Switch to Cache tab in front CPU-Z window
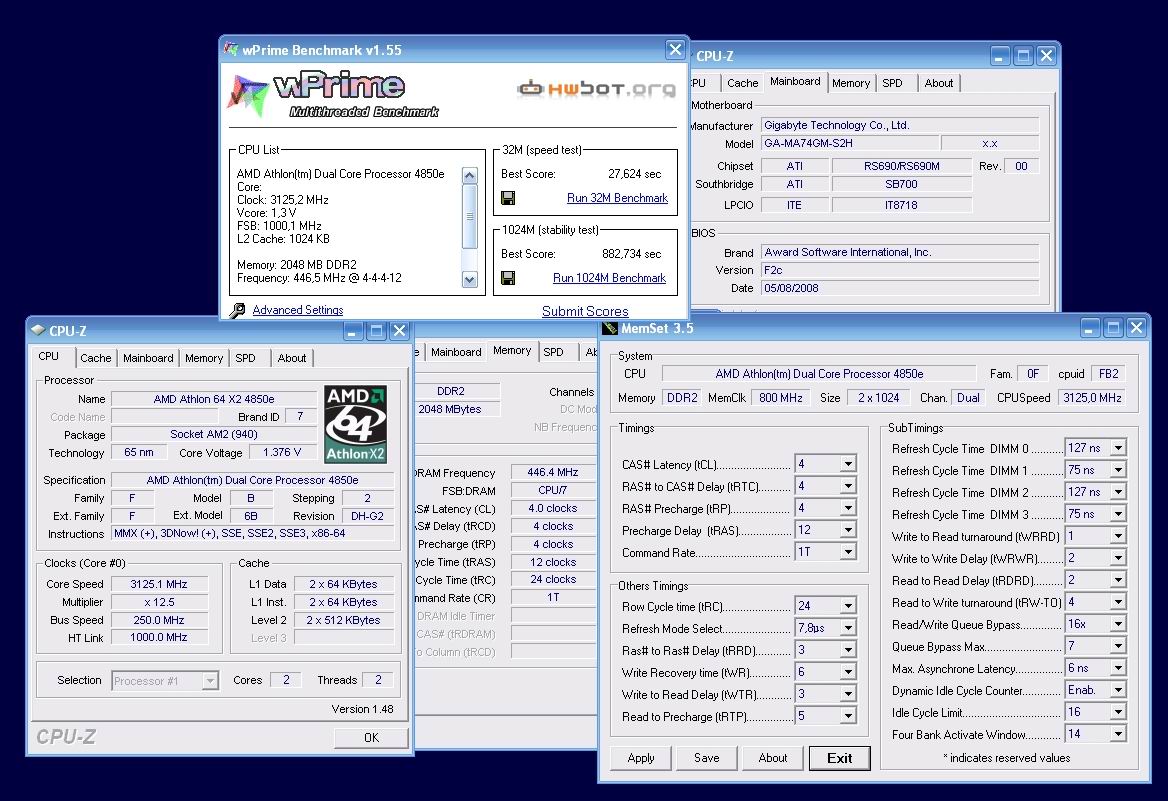1168x801 pixels. coord(95,358)
